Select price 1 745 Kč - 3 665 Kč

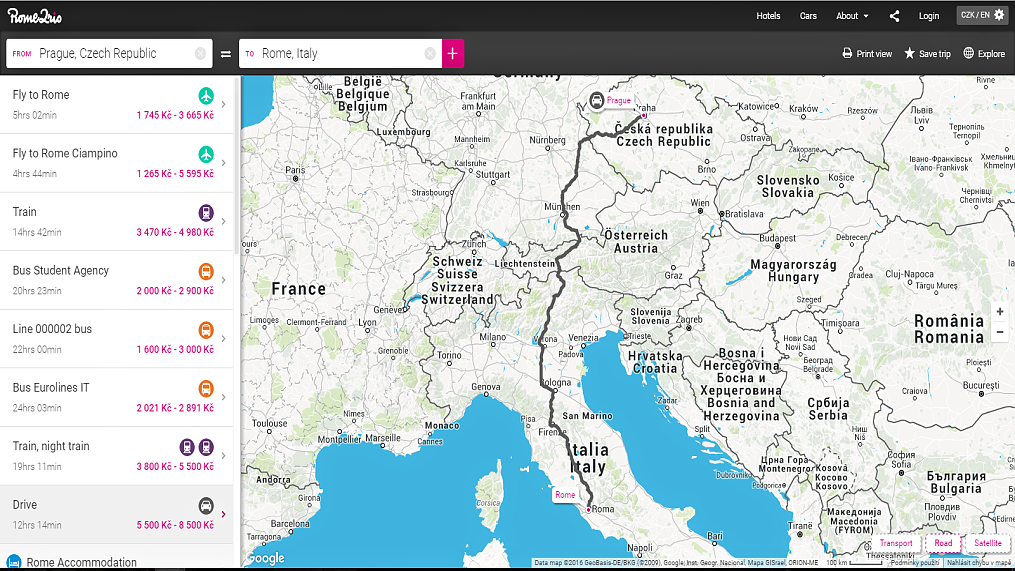pyautogui.click(x=175, y=115)
